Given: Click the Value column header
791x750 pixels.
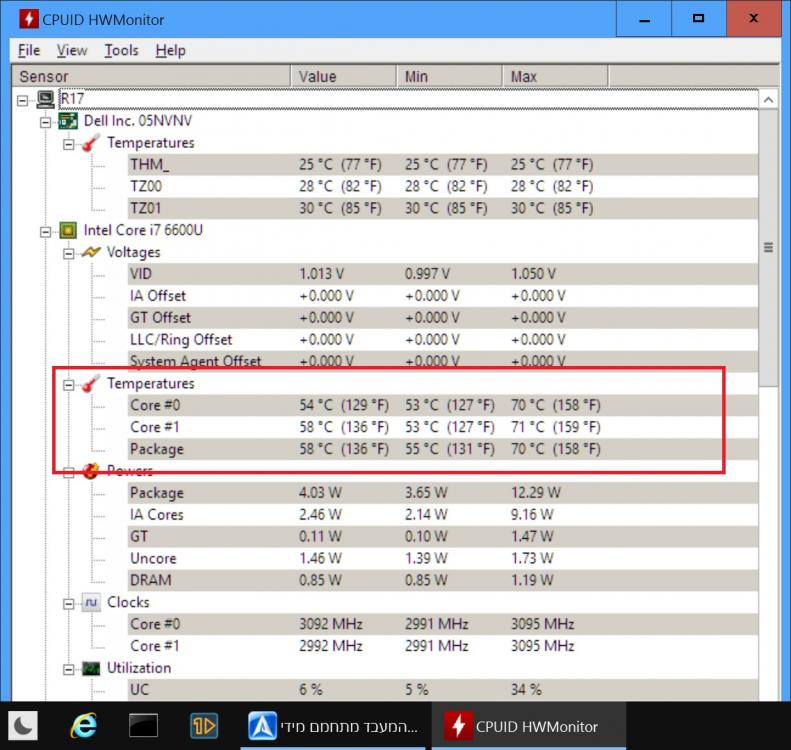Looking at the screenshot, I should [x=344, y=77].
